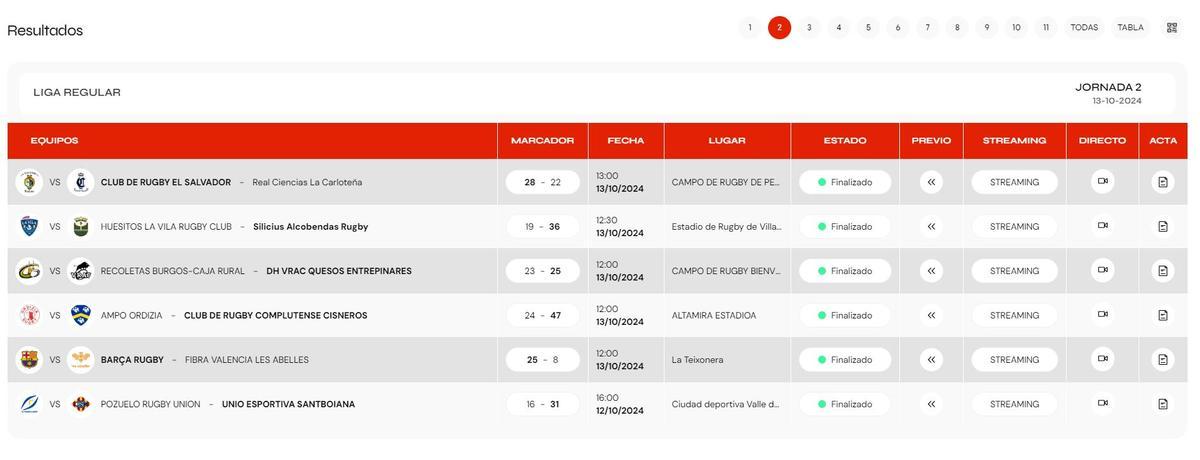Open acta document for Recoletas Burgos match
Screen dimensions: 1200x460
(x=1163, y=271)
